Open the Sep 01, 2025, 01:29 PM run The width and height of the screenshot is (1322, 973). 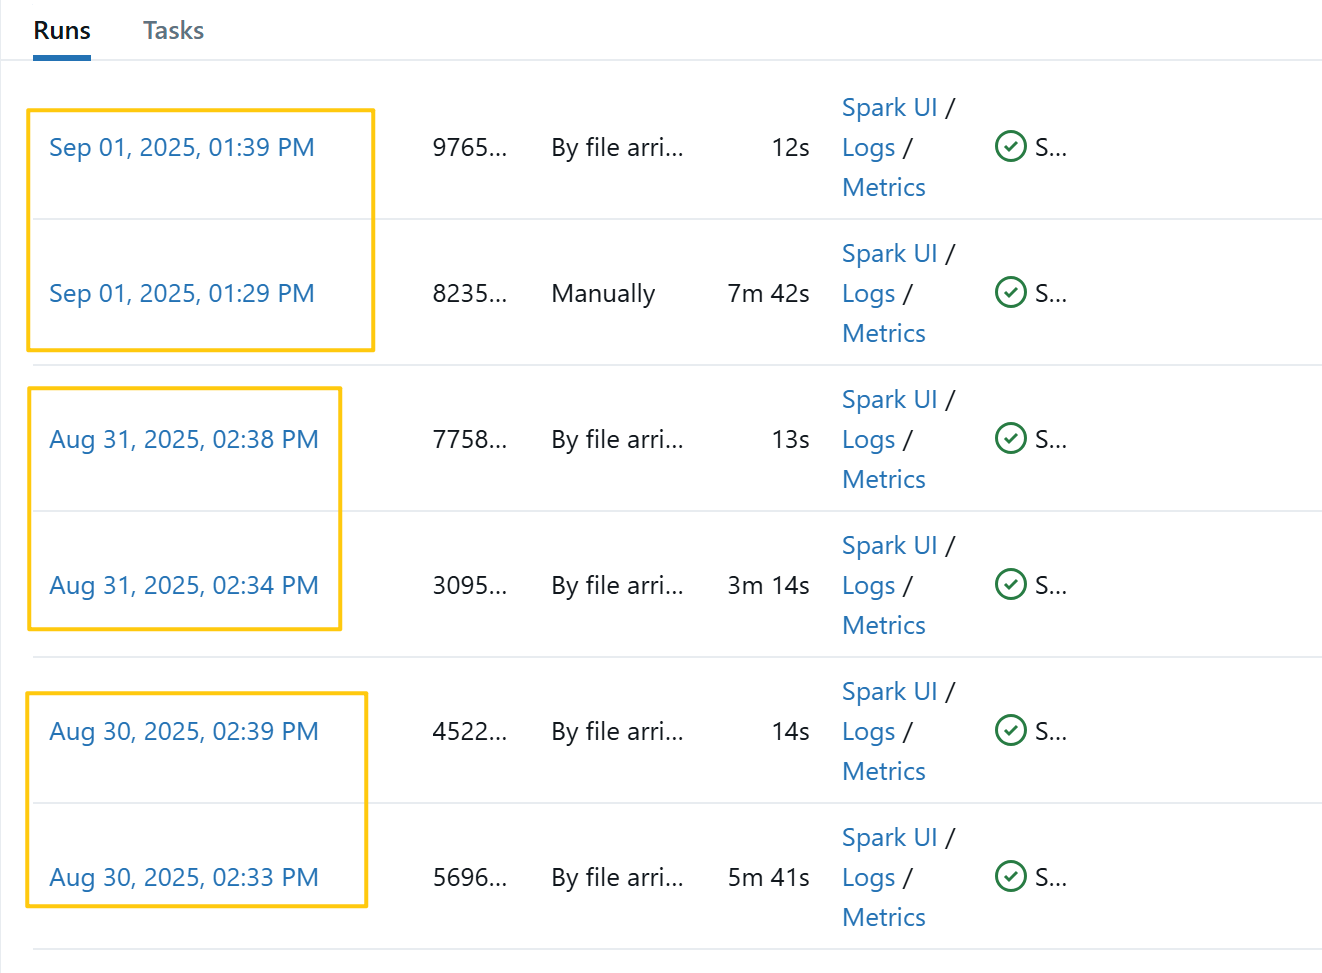click(x=182, y=293)
